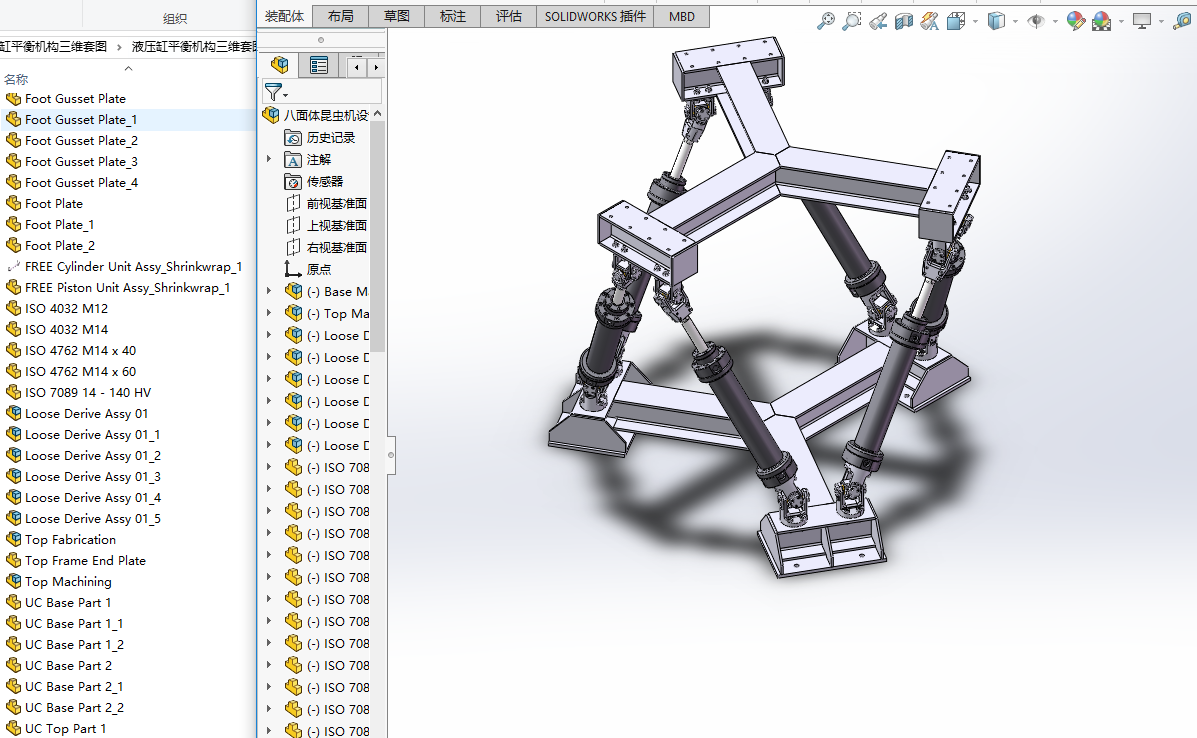The width and height of the screenshot is (1197, 738).
Task: Click the Display Style icon
Action: pos(996,21)
